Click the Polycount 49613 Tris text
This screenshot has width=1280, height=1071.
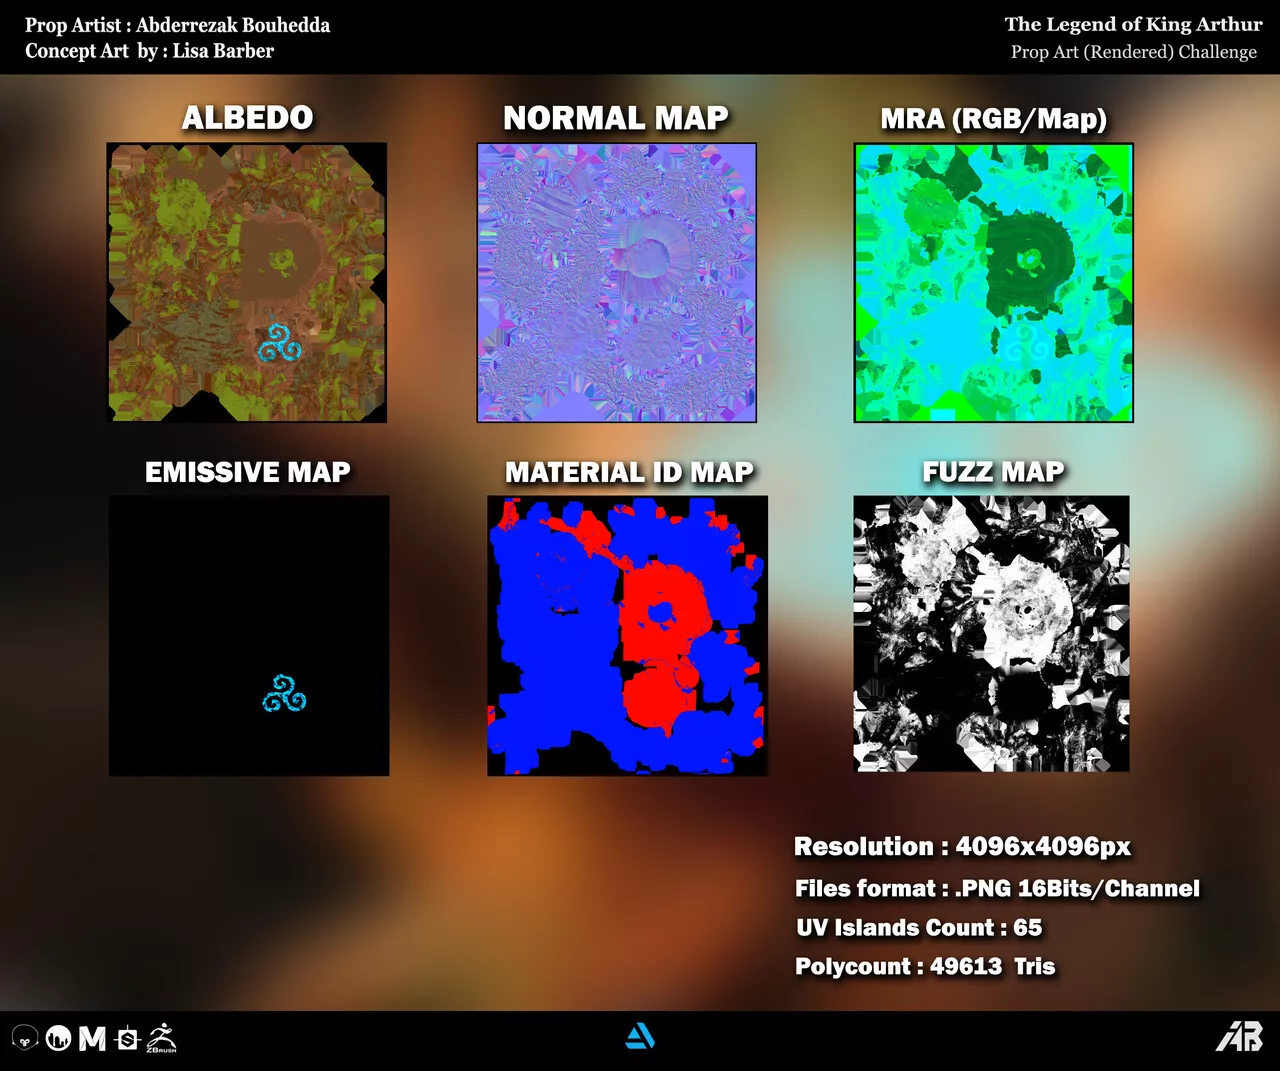click(925, 966)
